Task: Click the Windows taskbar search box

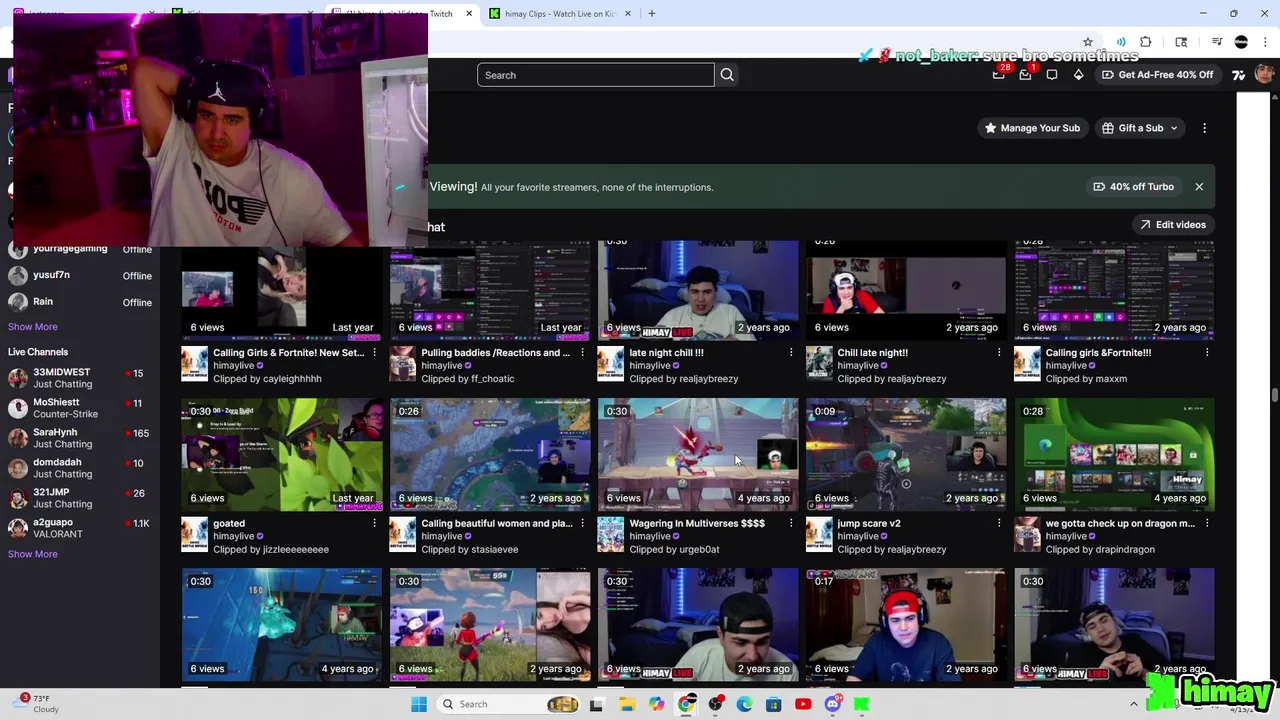Action: coord(510,704)
